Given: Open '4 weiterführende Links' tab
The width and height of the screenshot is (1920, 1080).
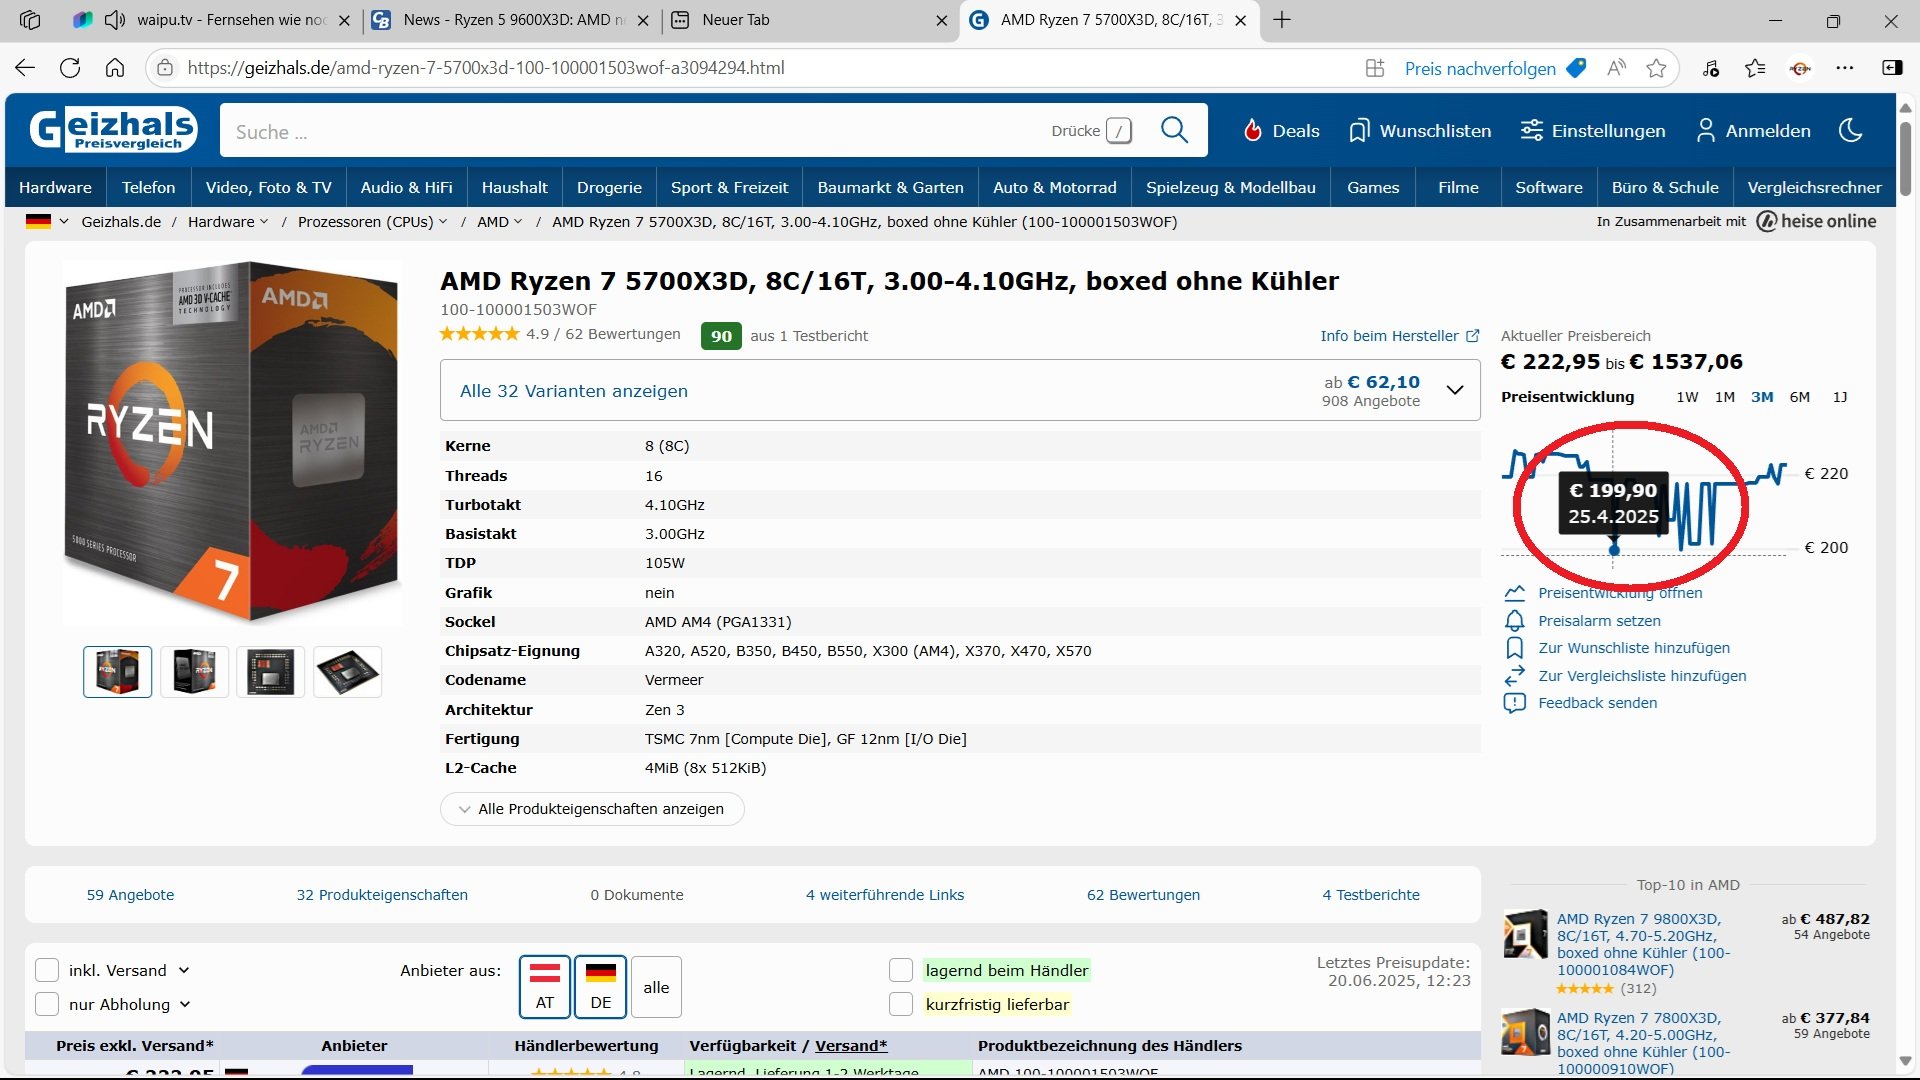Looking at the screenshot, I should tap(885, 895).
